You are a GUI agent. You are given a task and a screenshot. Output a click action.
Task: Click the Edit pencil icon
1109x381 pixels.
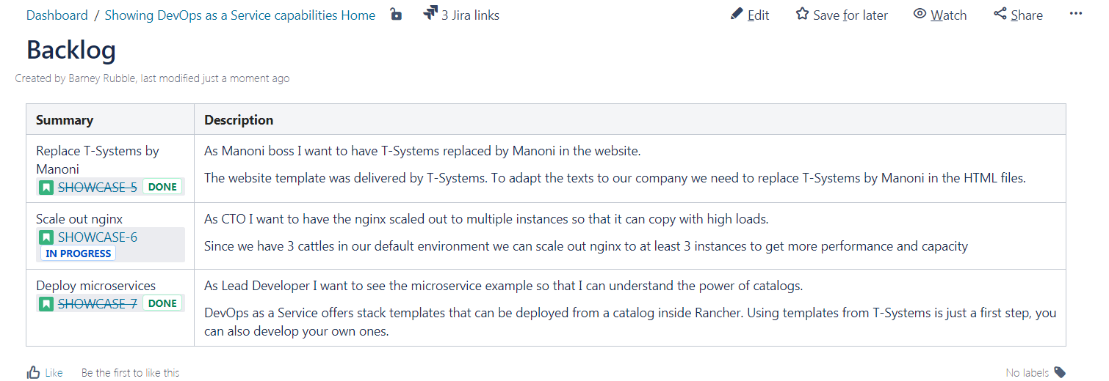click(736, 14)
